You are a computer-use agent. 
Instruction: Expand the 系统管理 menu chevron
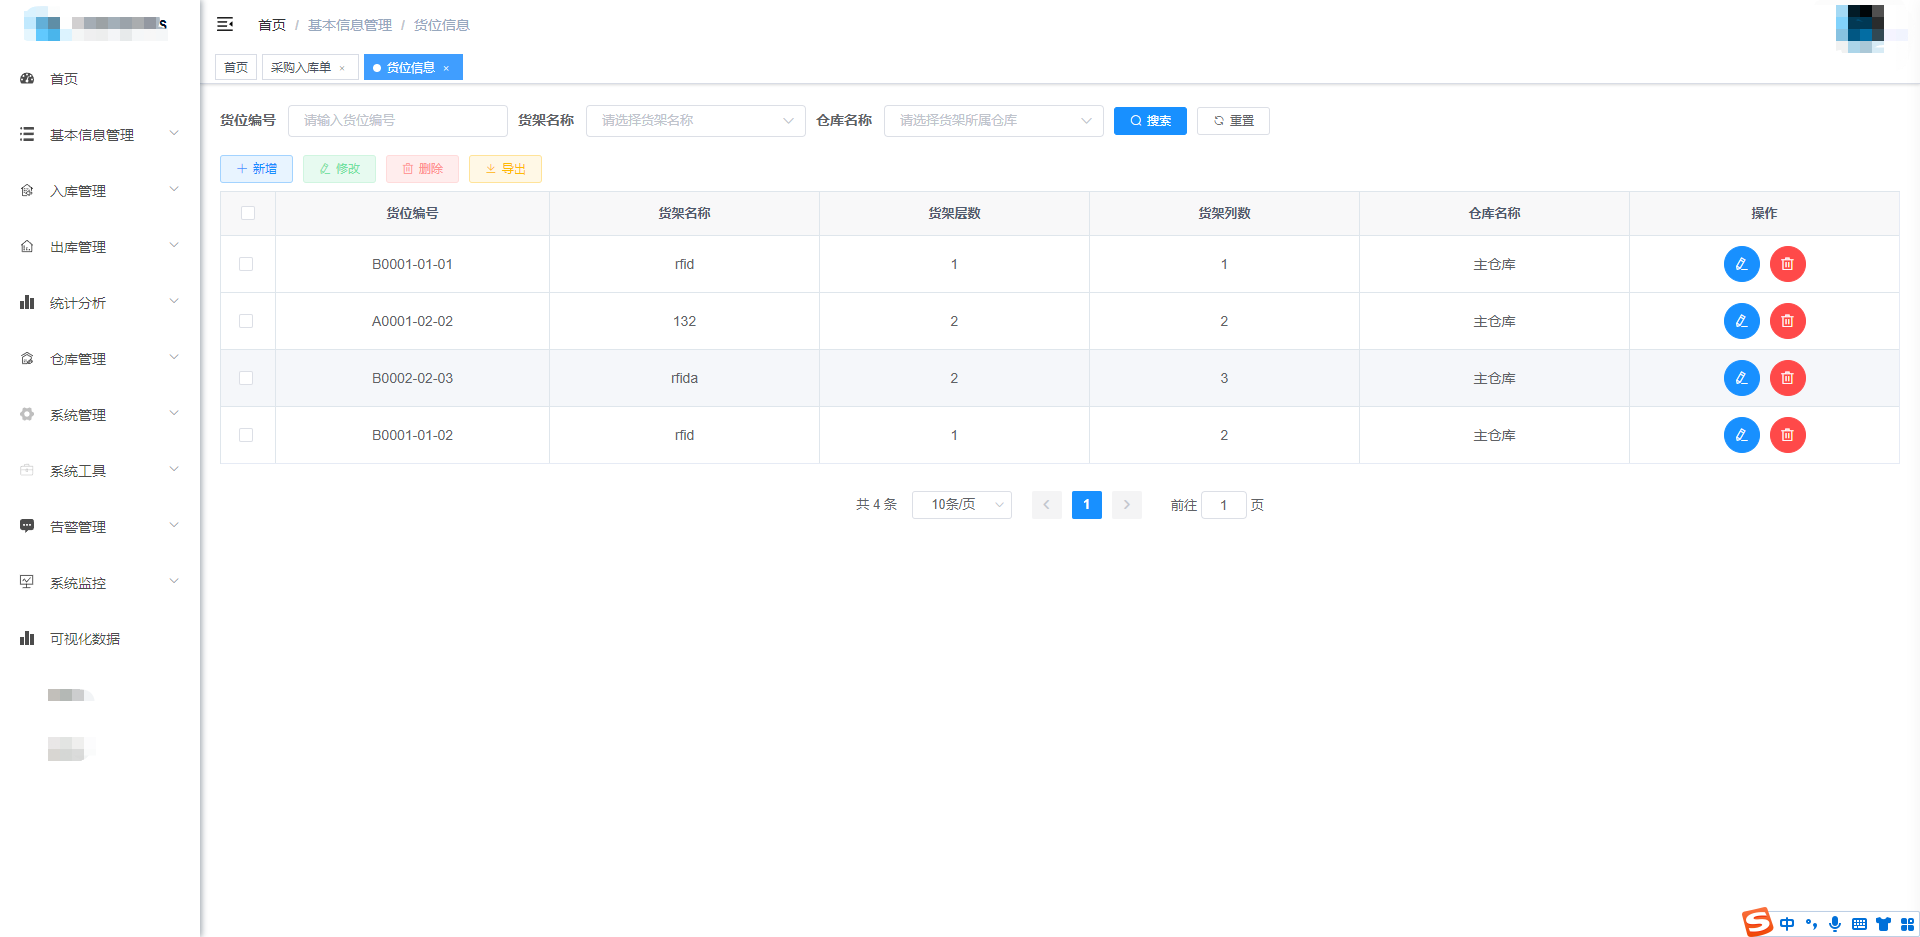click(x=174, y=413)
